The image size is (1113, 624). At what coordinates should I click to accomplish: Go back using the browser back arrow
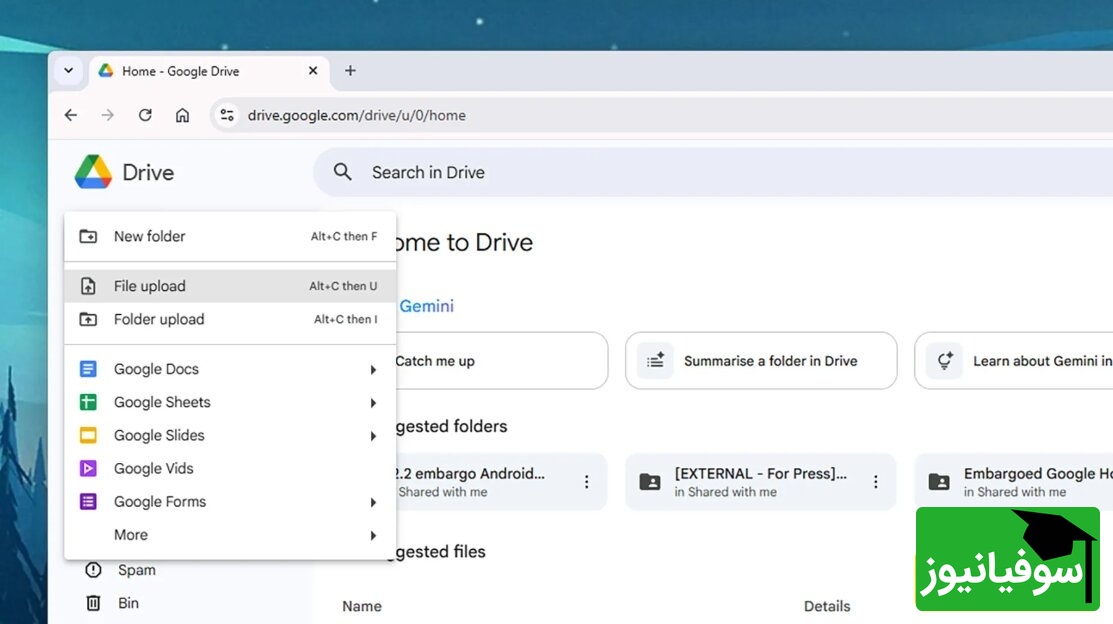(x=71, y=115)
